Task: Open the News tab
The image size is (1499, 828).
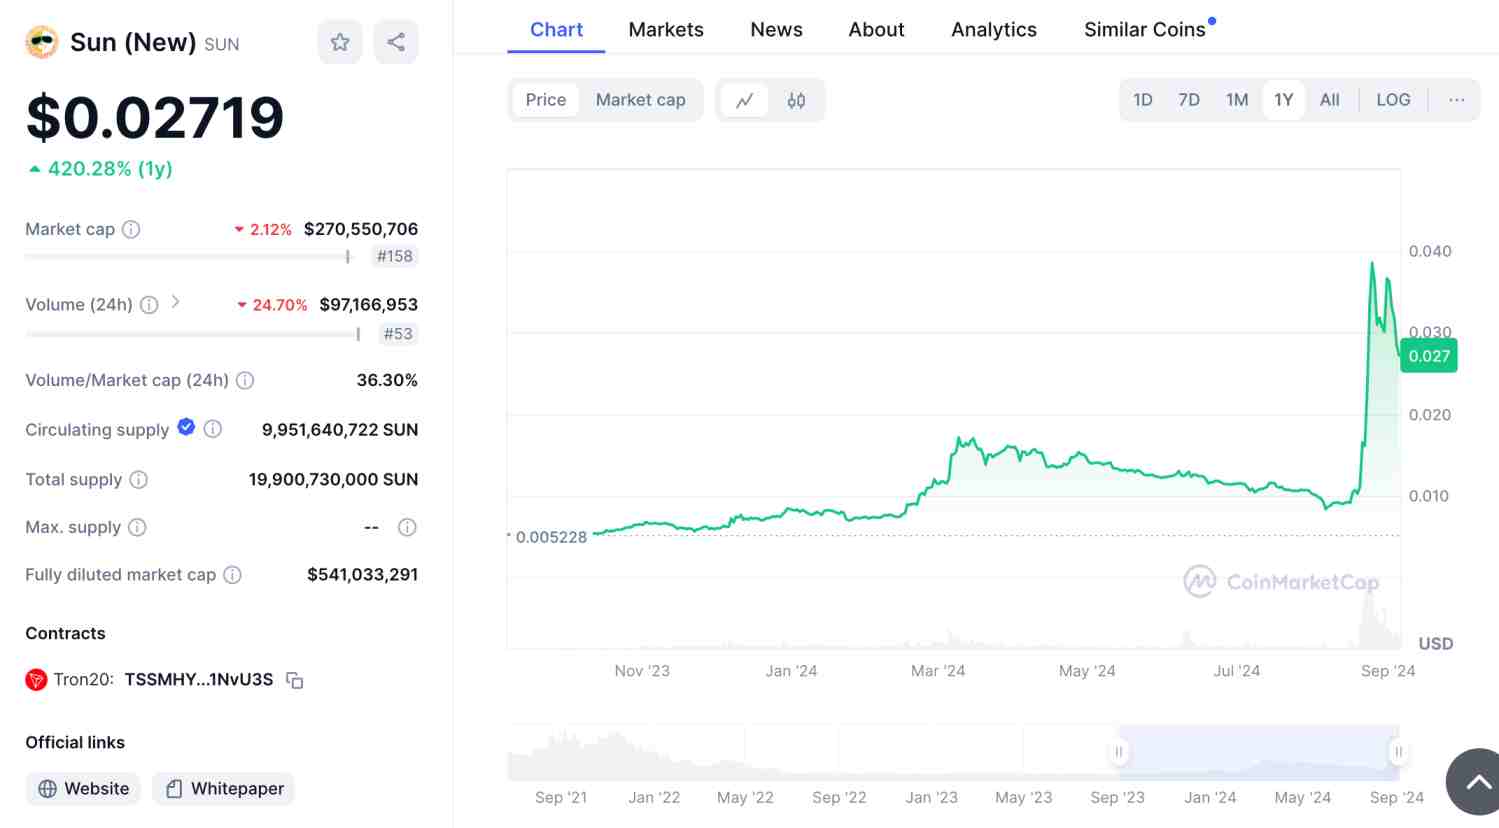Action: (777, 30)
